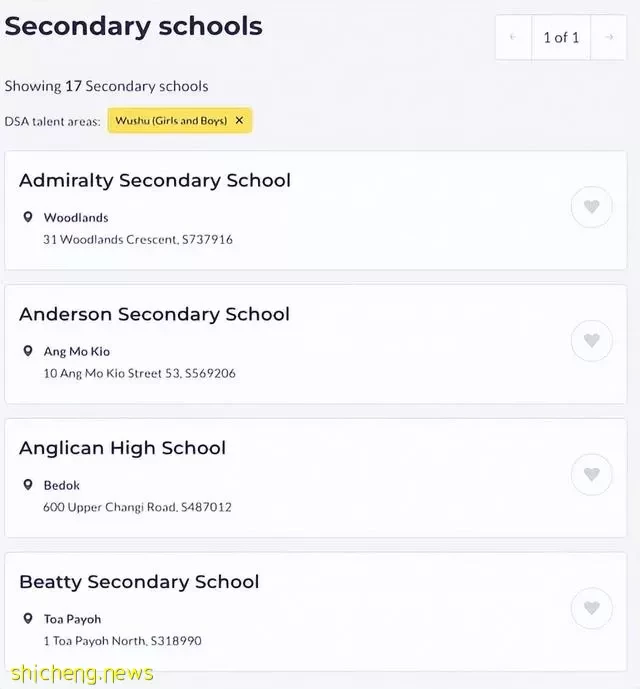Image resolution: width=640 pixels, height=689 pixels.
Task: Click the 1 of 1 page indicator
Action: [x=561, y=37]
